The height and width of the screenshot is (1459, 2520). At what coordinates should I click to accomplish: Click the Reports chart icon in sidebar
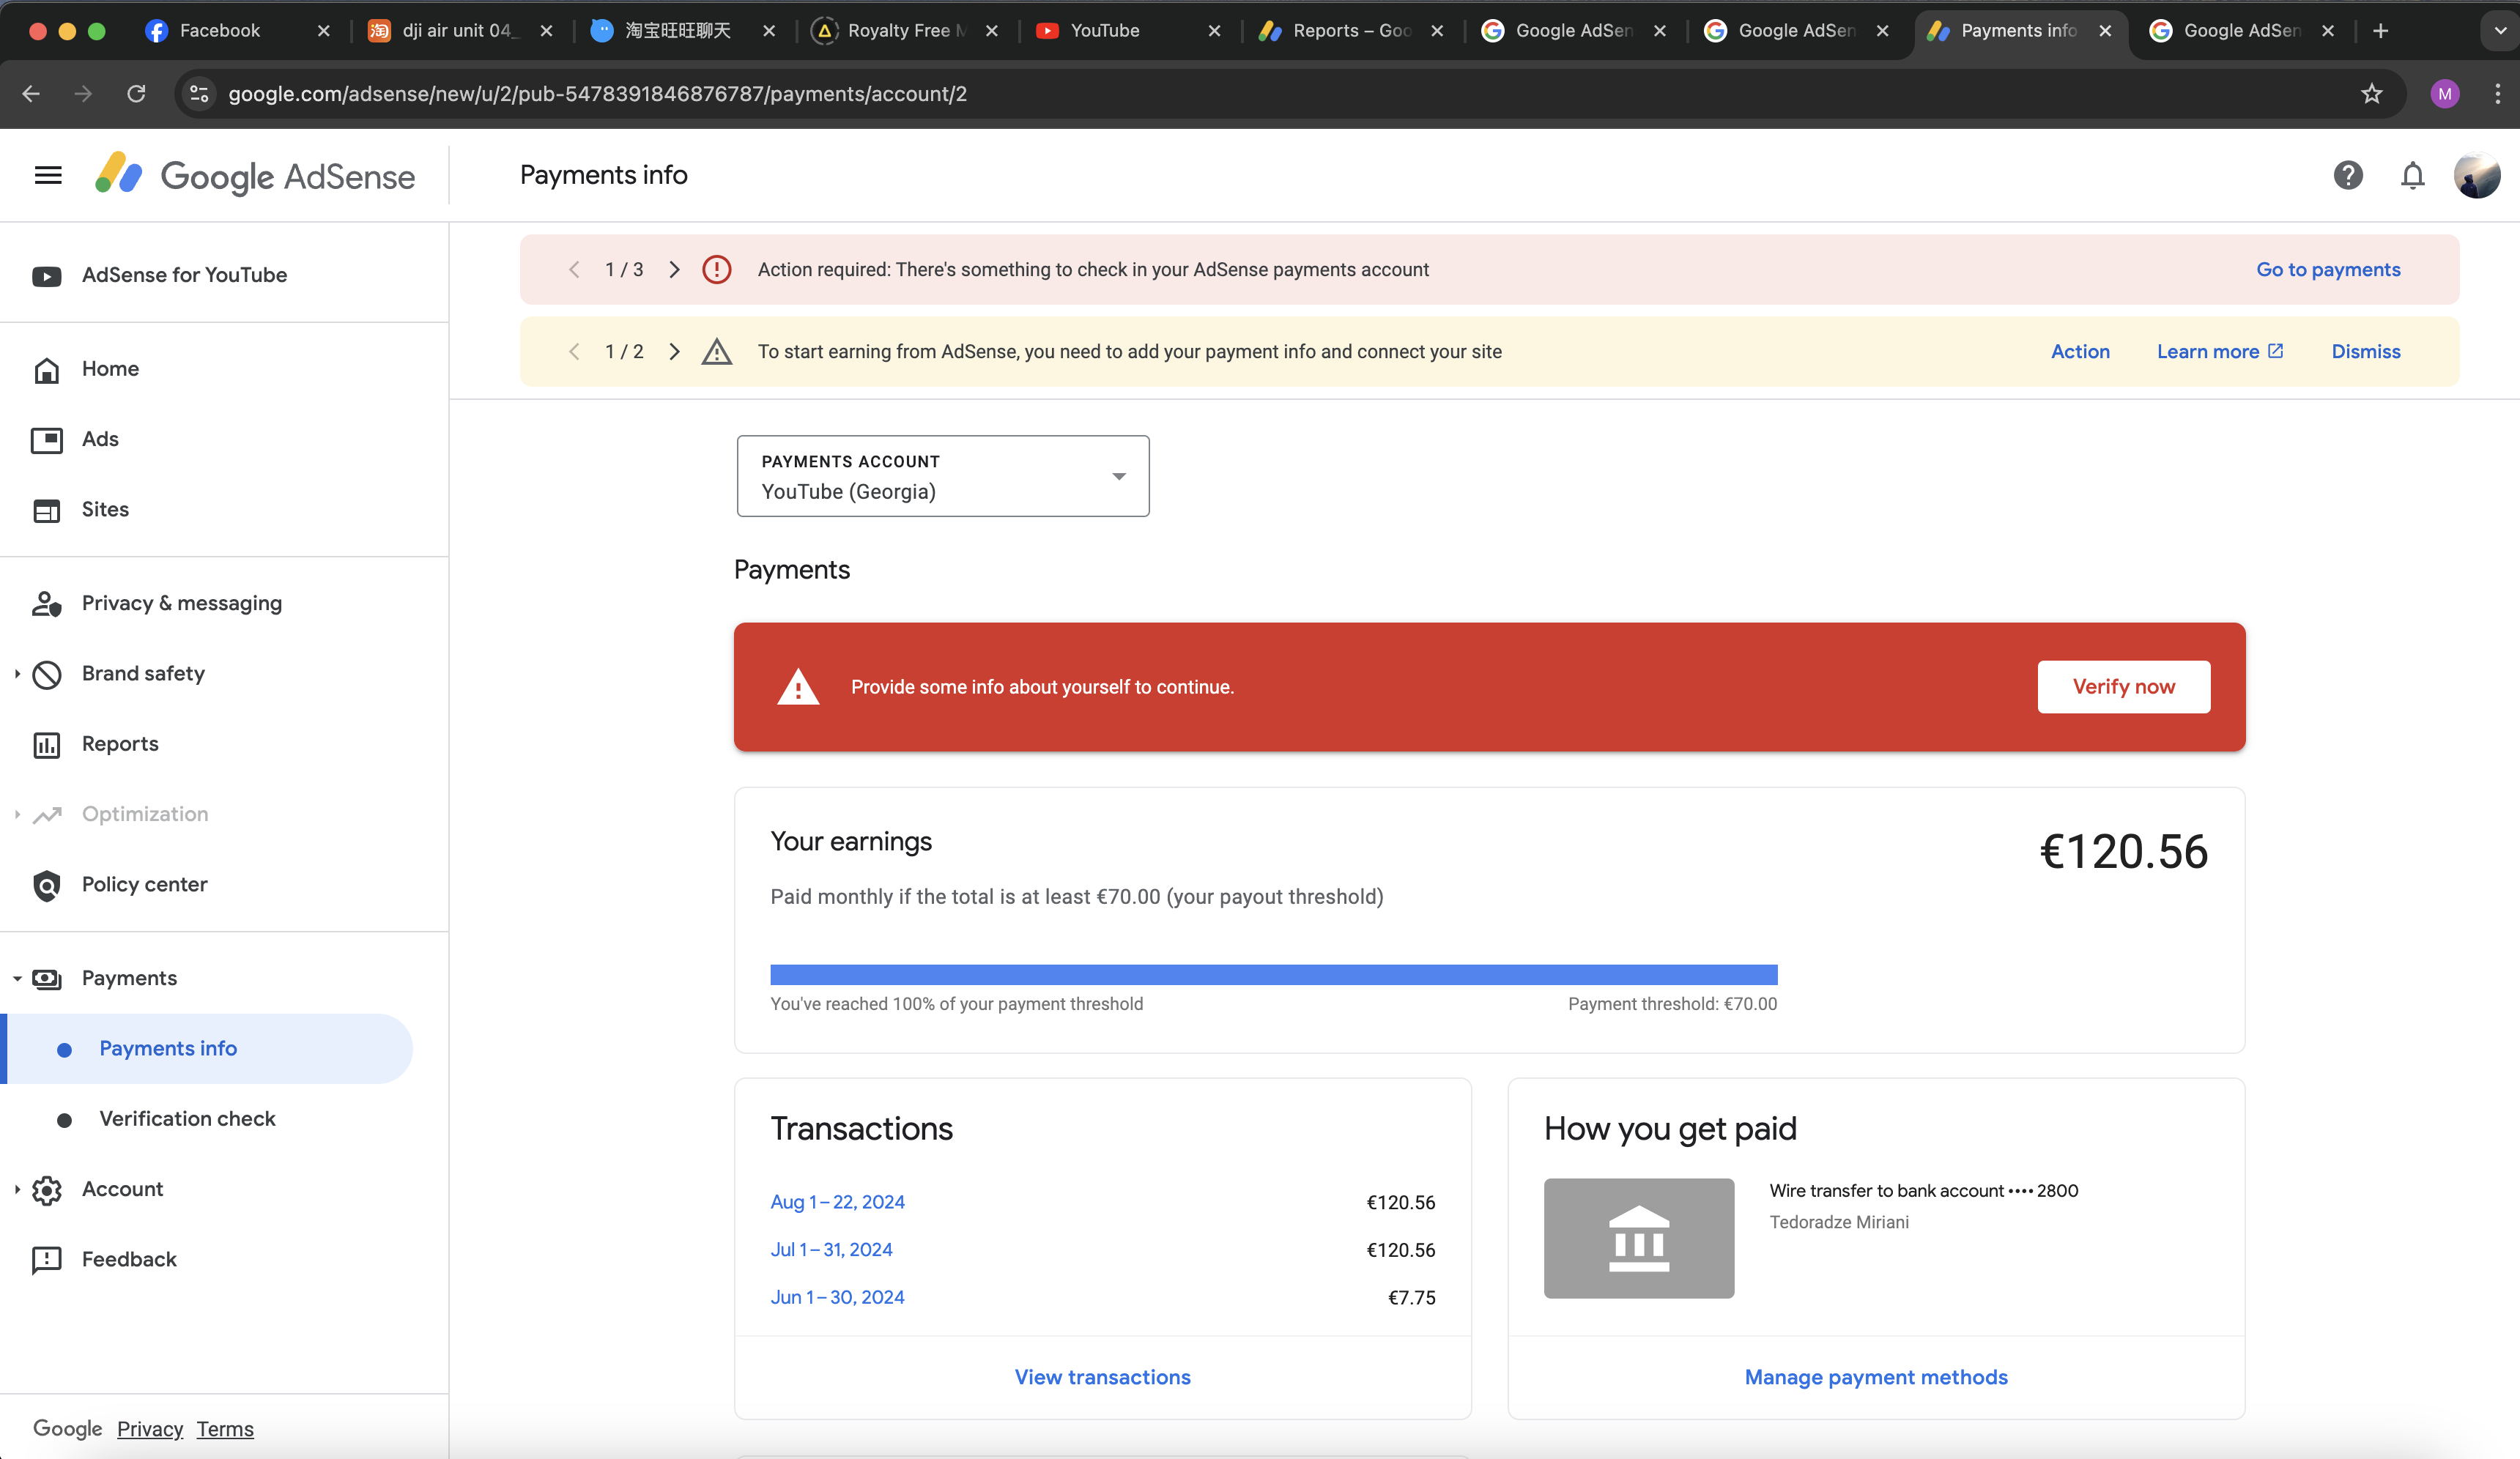[x=47, y=744]
